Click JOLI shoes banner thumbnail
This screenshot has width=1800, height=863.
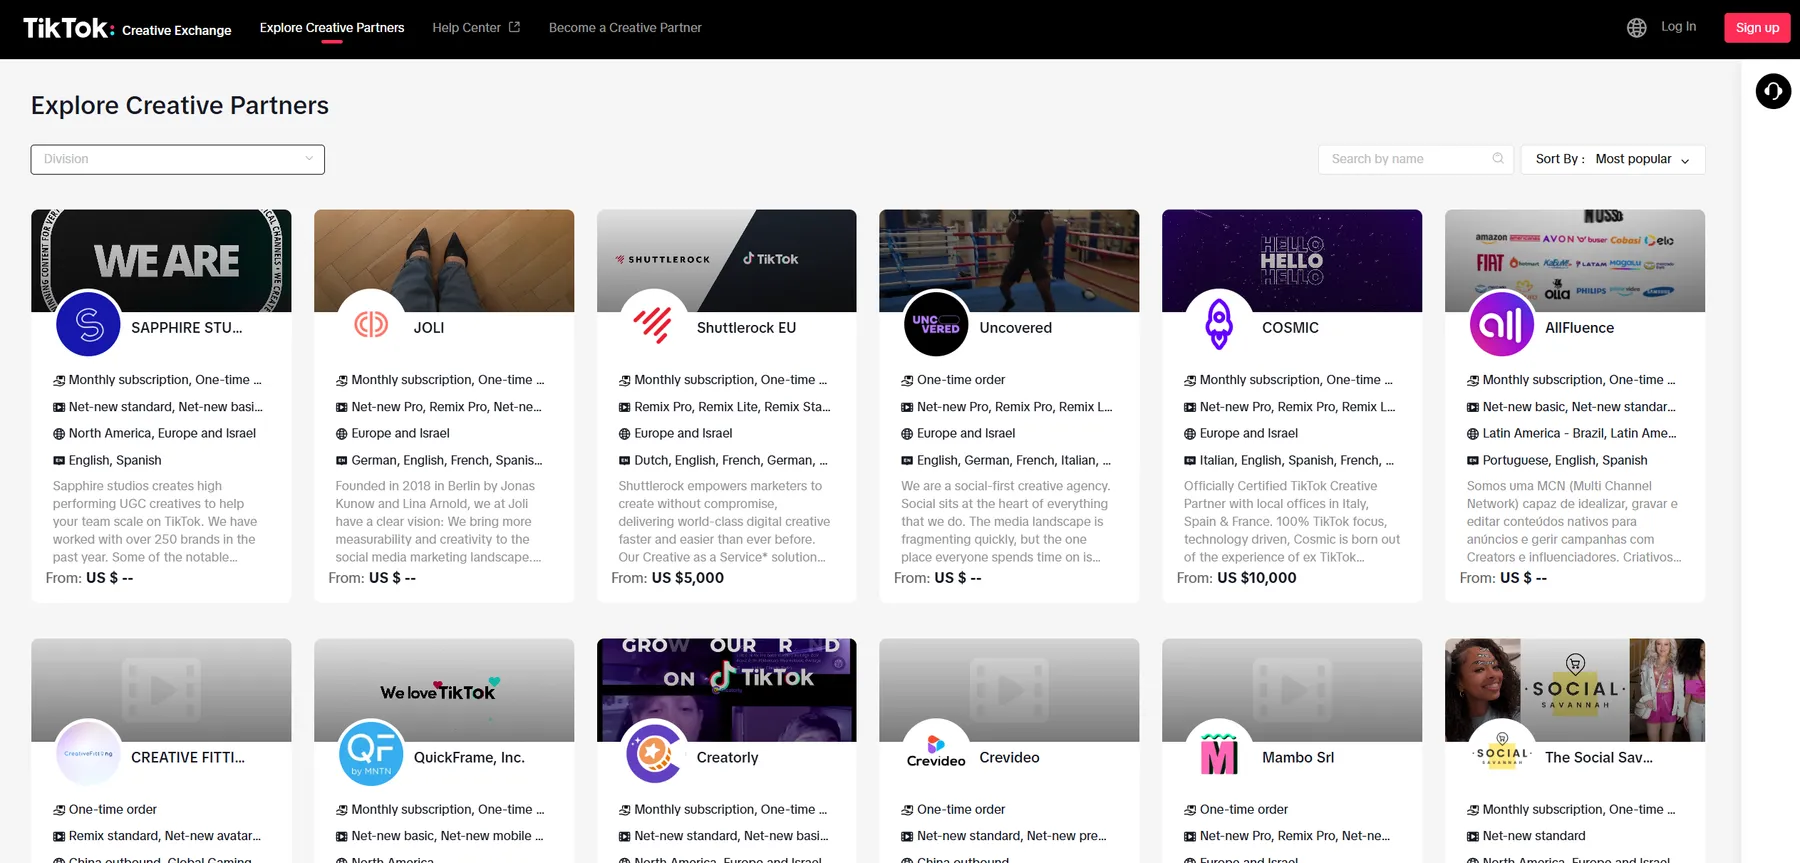[444, 260]
